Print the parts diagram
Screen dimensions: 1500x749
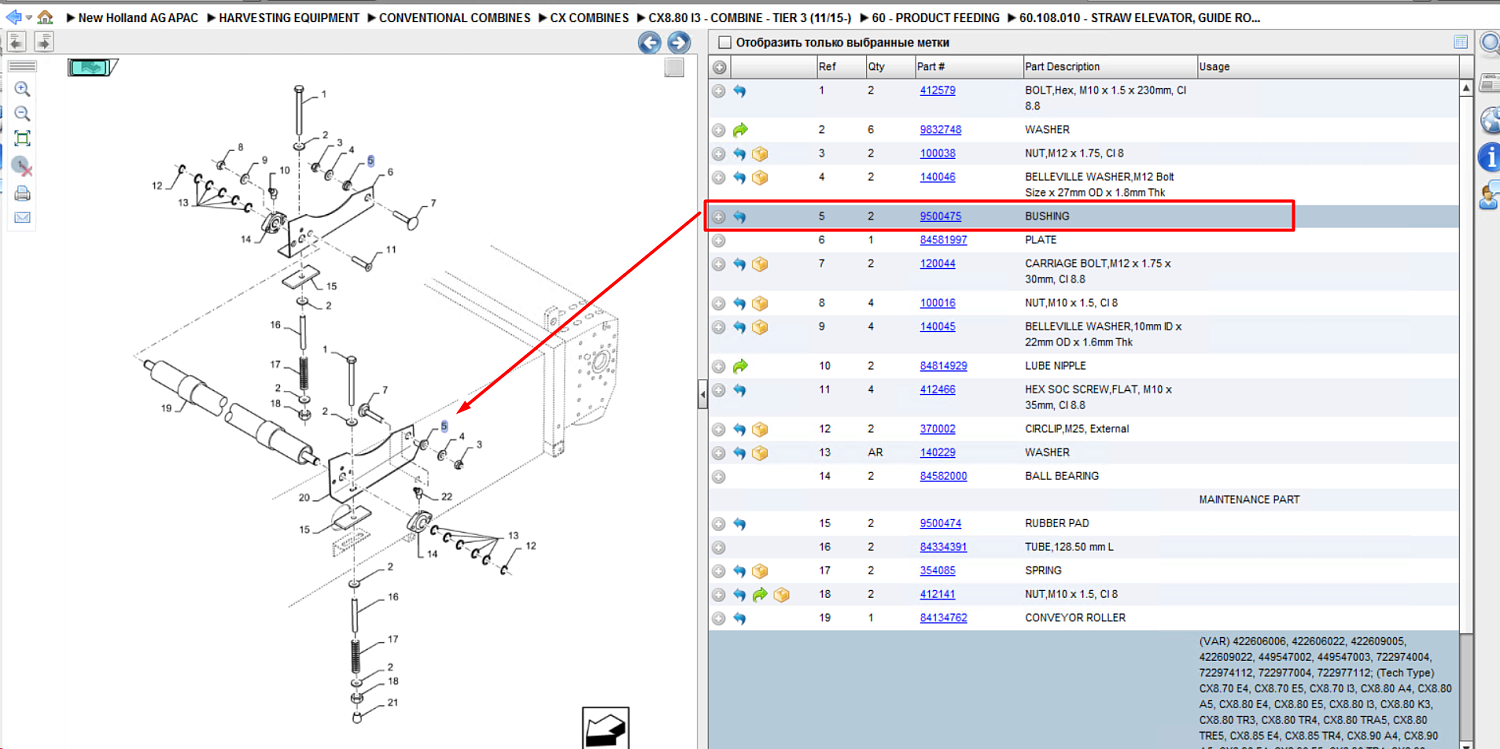pos(22,193)
